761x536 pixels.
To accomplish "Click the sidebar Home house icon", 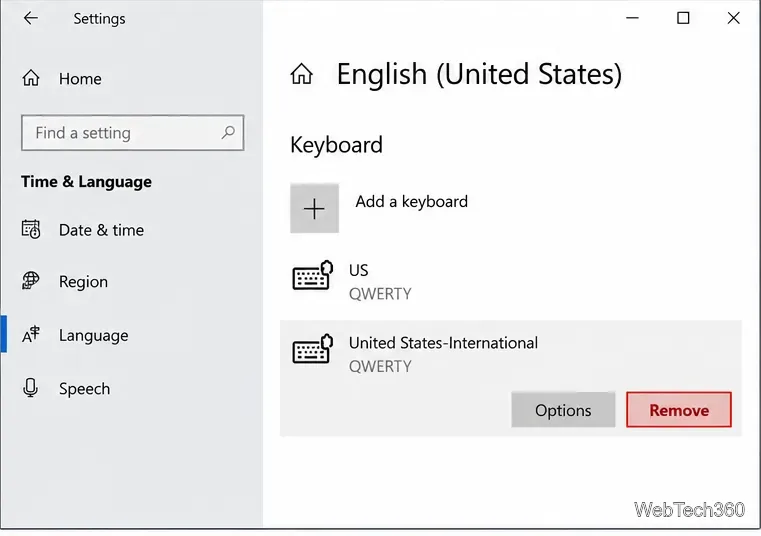I will (x=31, y=78).
